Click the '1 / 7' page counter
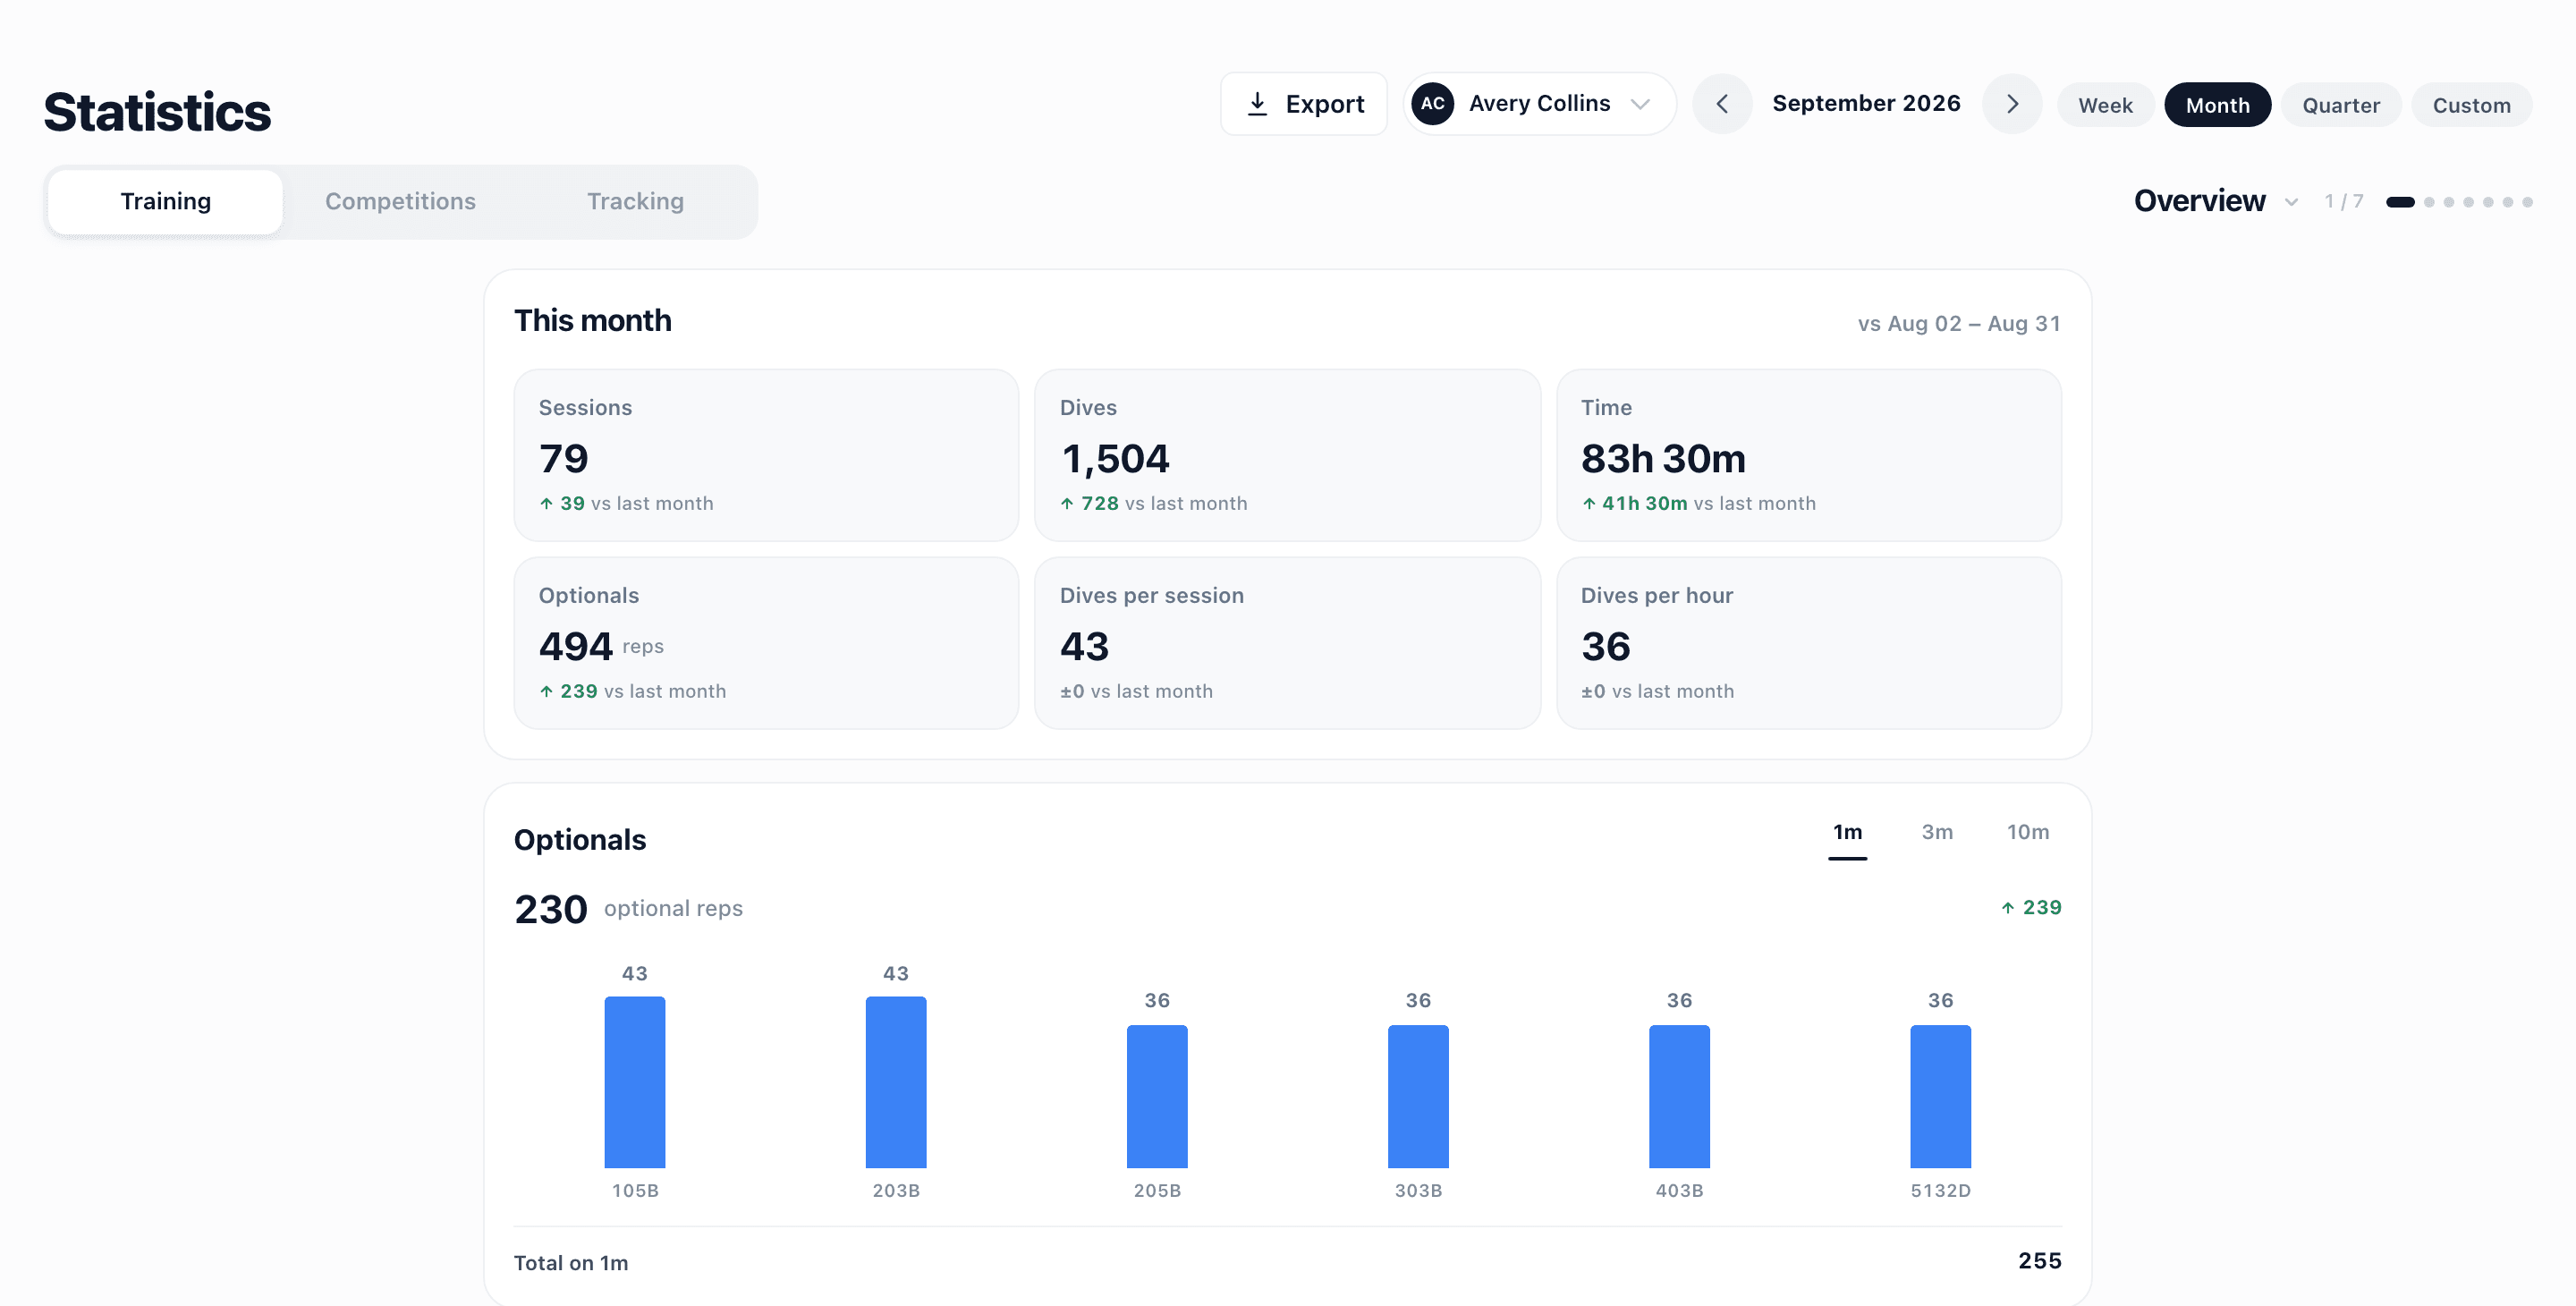 pyautogui.click(x=2343, y=201)
